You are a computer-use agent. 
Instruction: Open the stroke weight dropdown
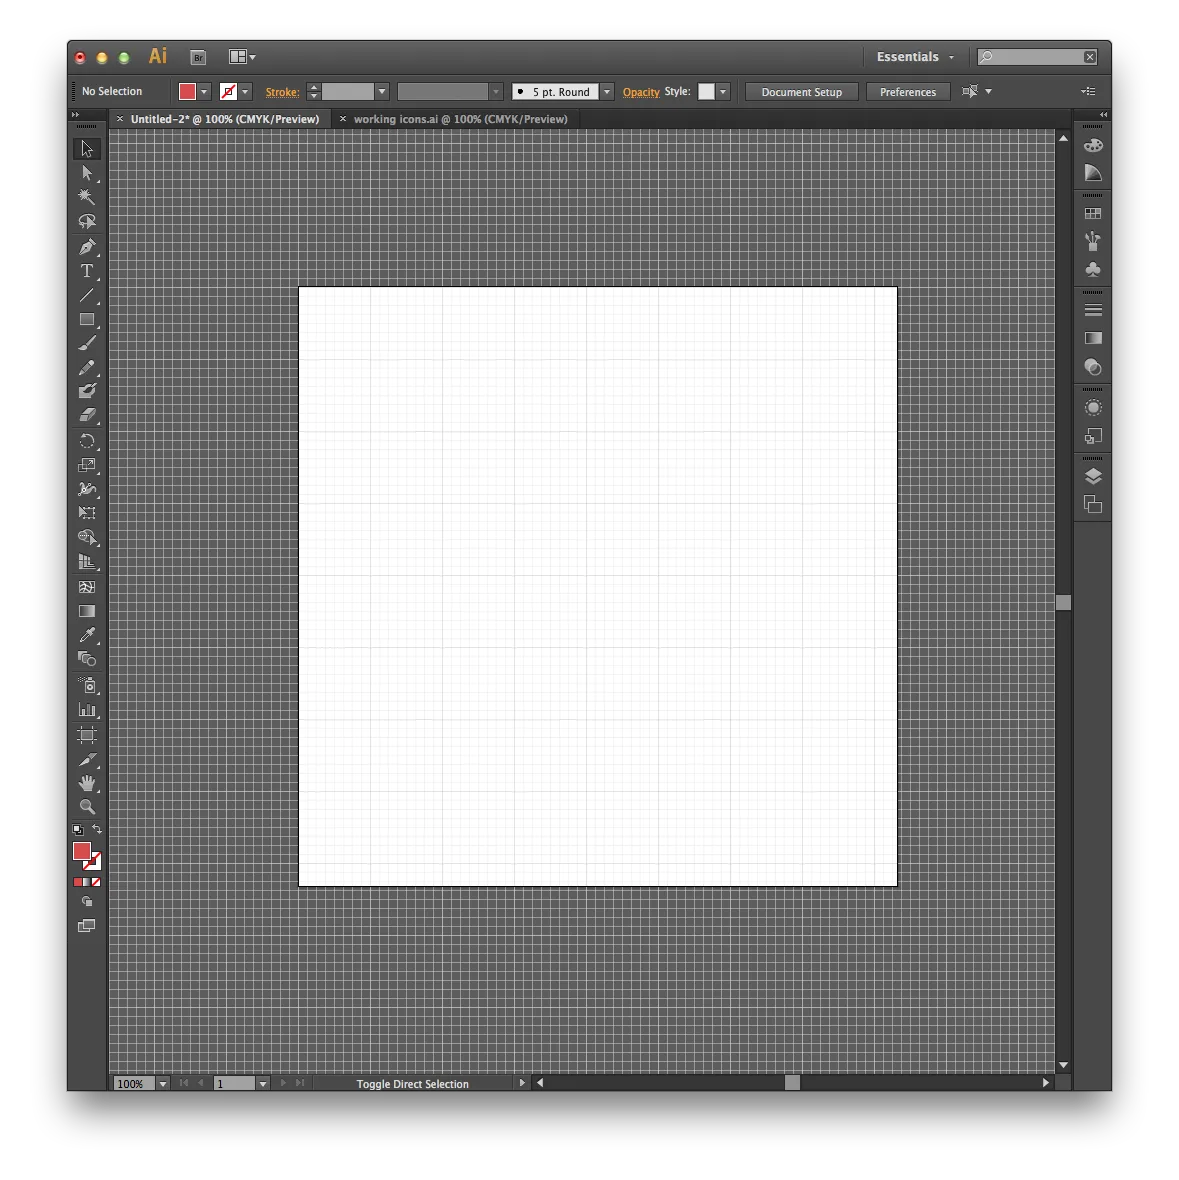click(x=382, y=92)
